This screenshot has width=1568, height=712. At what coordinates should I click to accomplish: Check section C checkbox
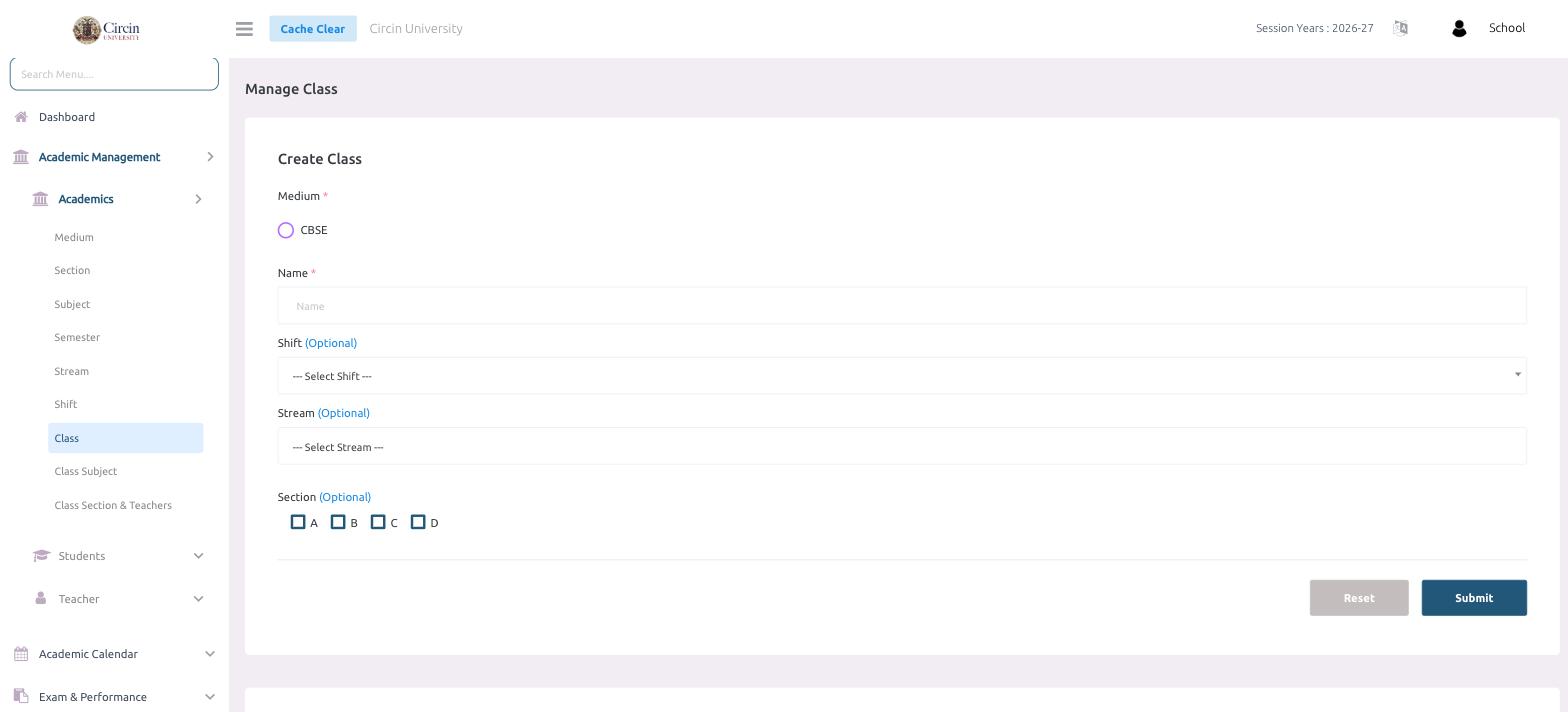(x=378, y=522)
